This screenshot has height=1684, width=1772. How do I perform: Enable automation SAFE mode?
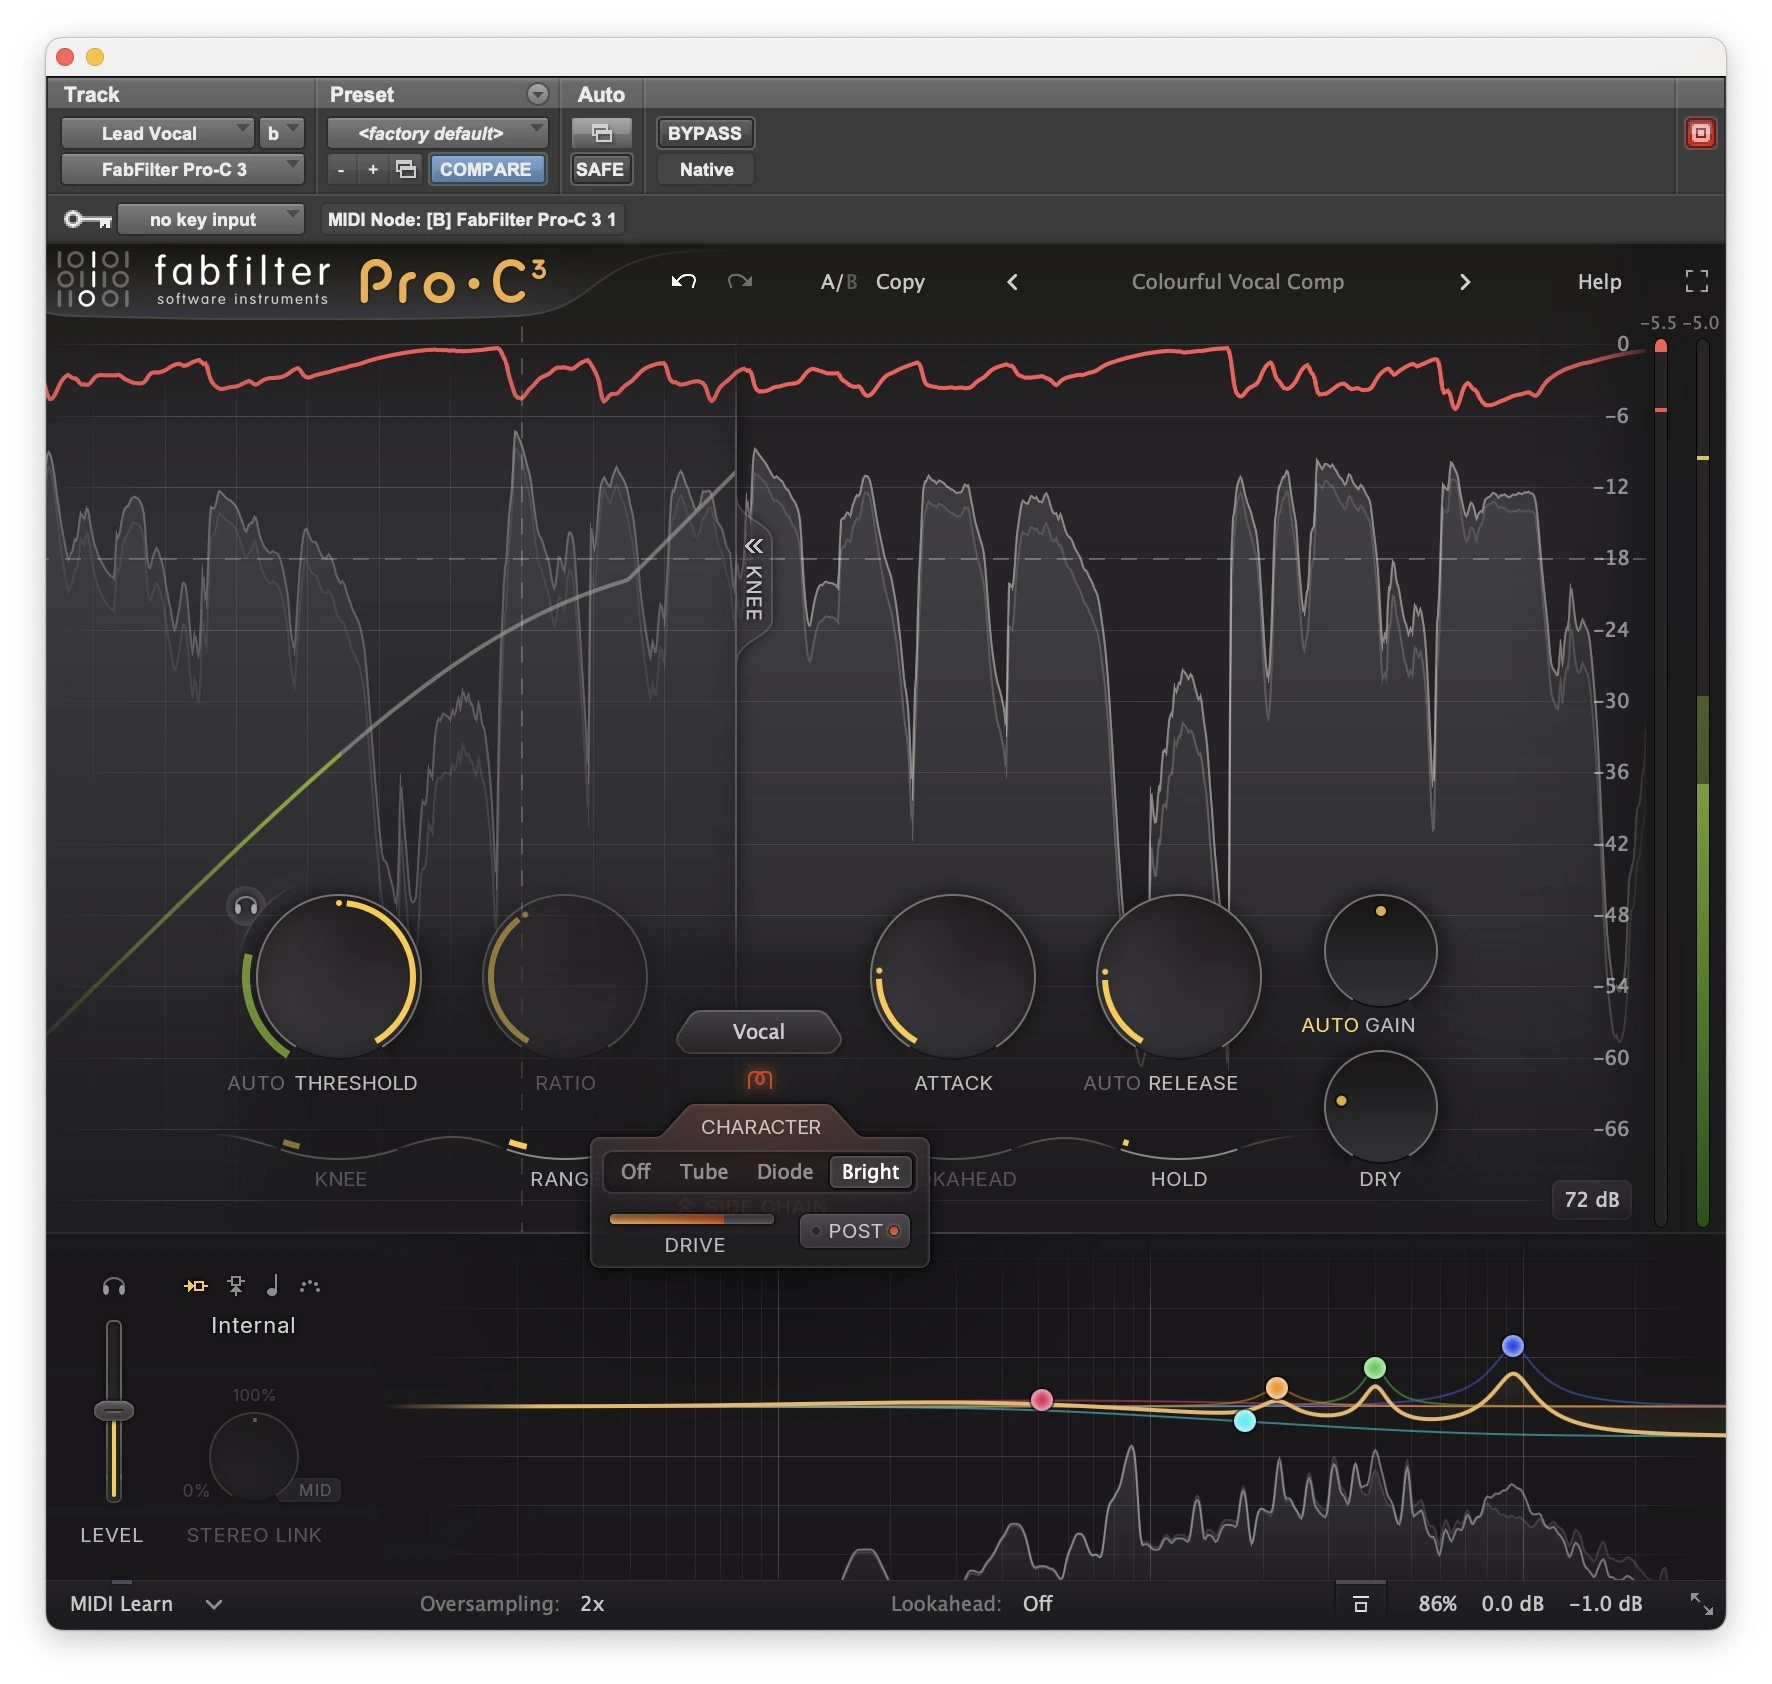click(600, 169)
